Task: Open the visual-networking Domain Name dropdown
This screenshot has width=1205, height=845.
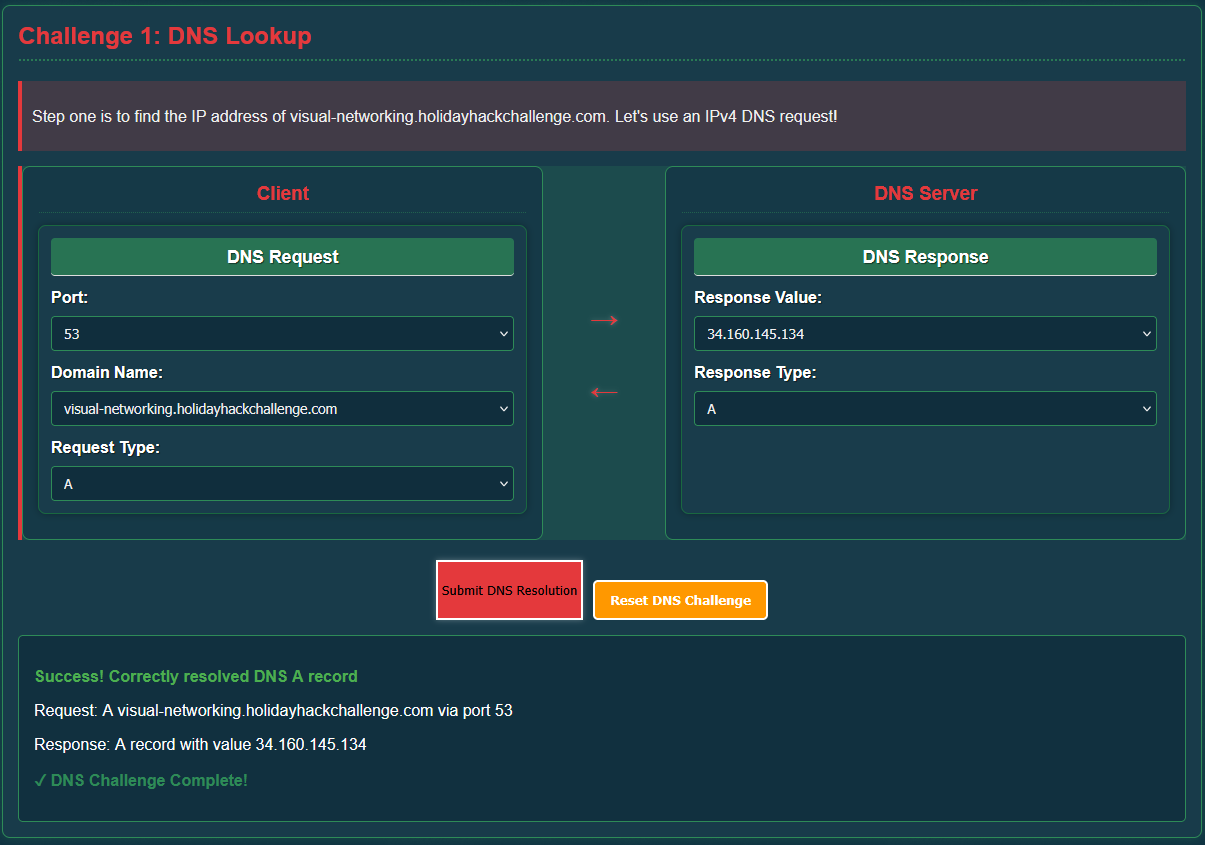Action: (282, 408)
